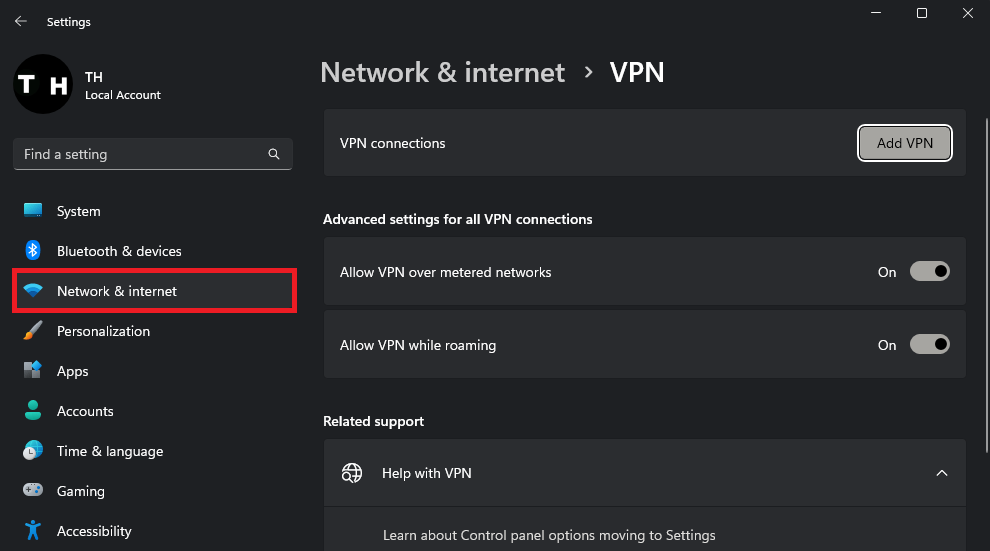Click the Gaming controller icon
Viewport: 990px width, 551px height.
[x=33, y=491]
